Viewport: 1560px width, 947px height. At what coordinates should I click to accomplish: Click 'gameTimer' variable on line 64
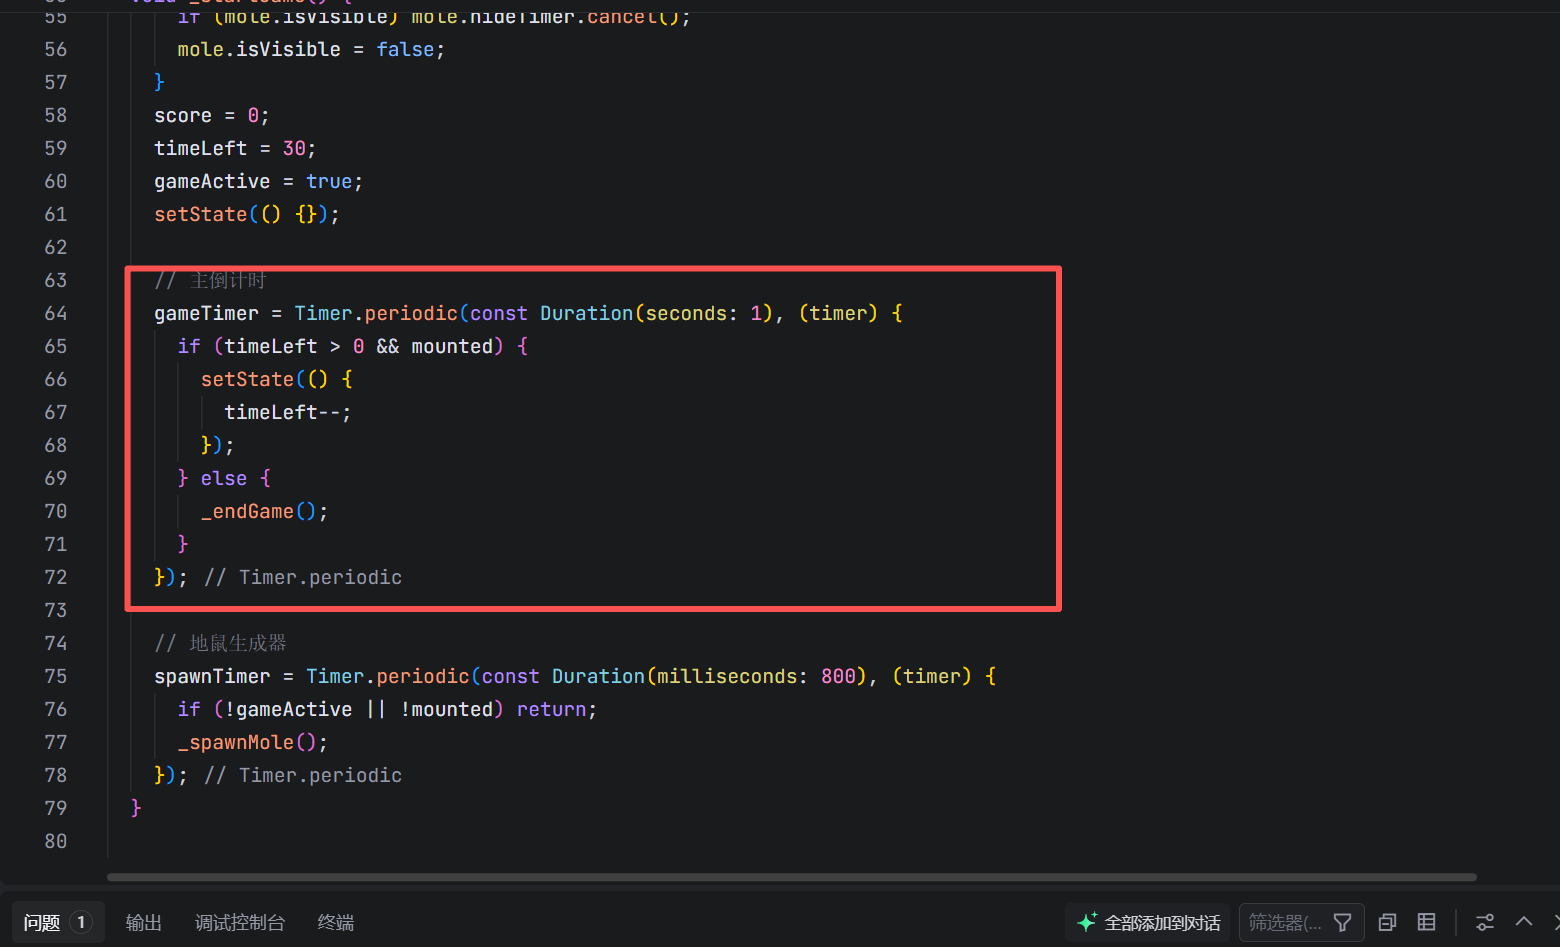click(x=206, y=313)
